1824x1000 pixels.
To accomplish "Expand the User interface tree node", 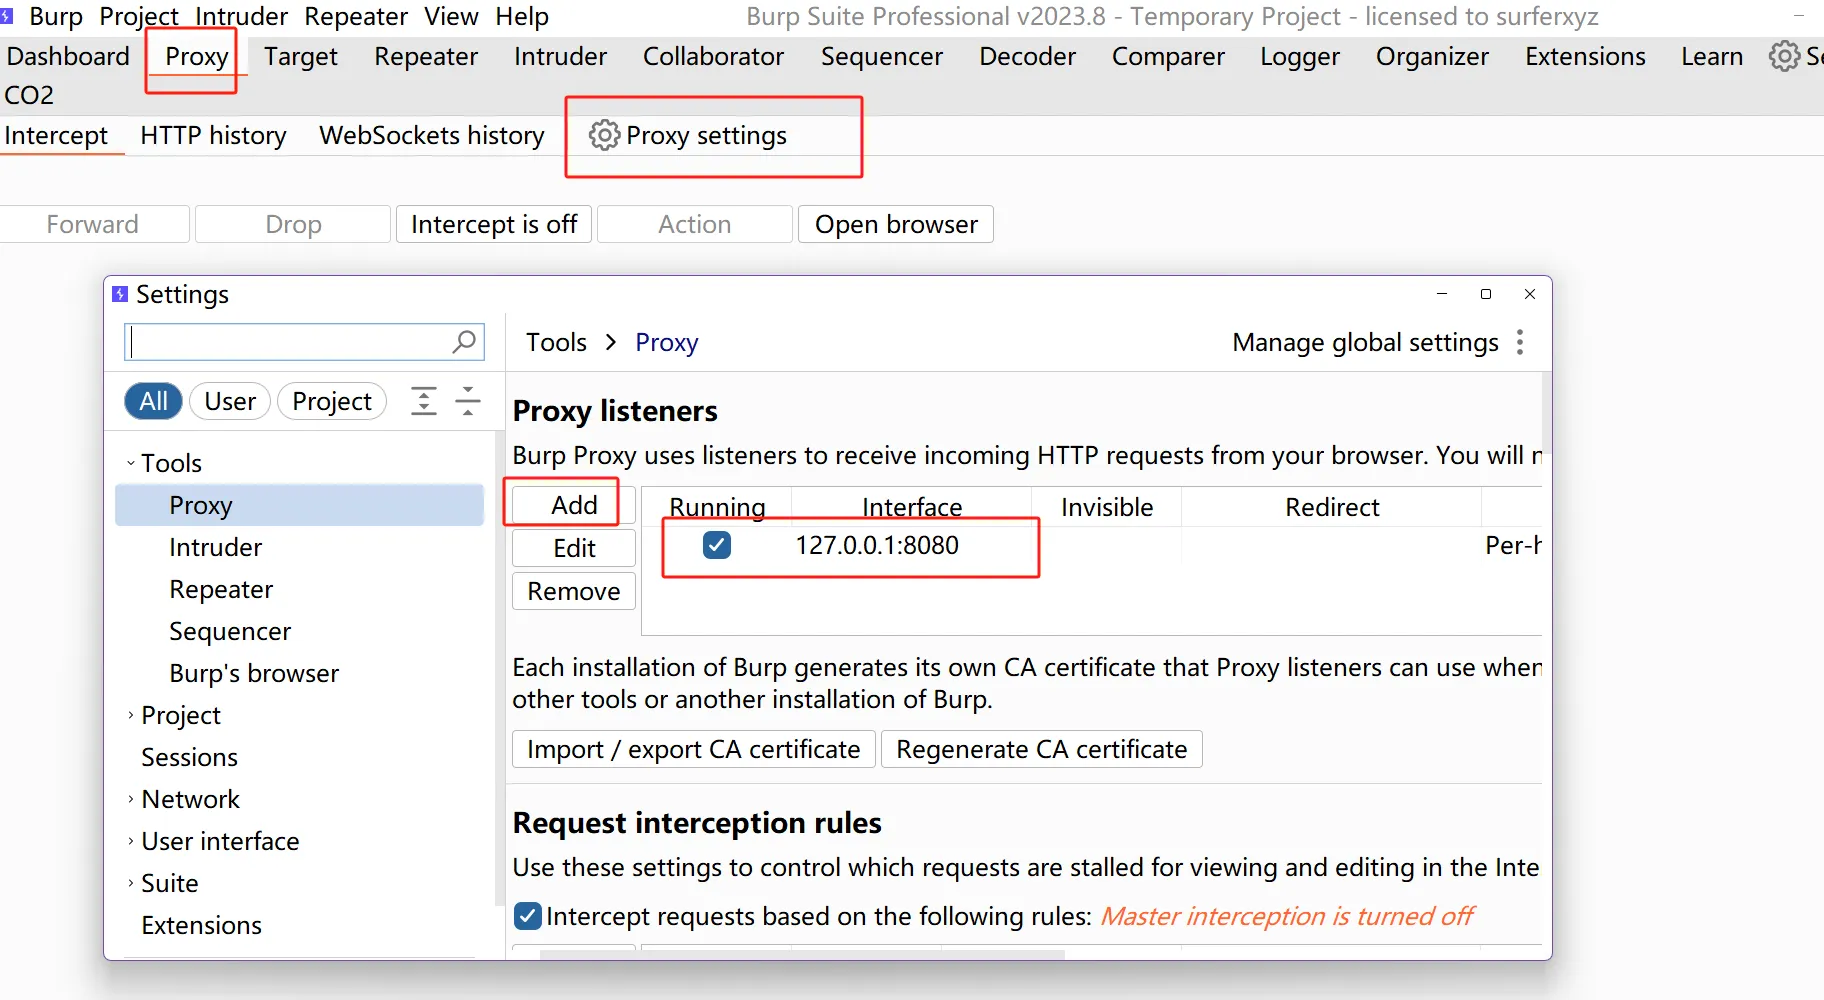I will pos(130,841).
